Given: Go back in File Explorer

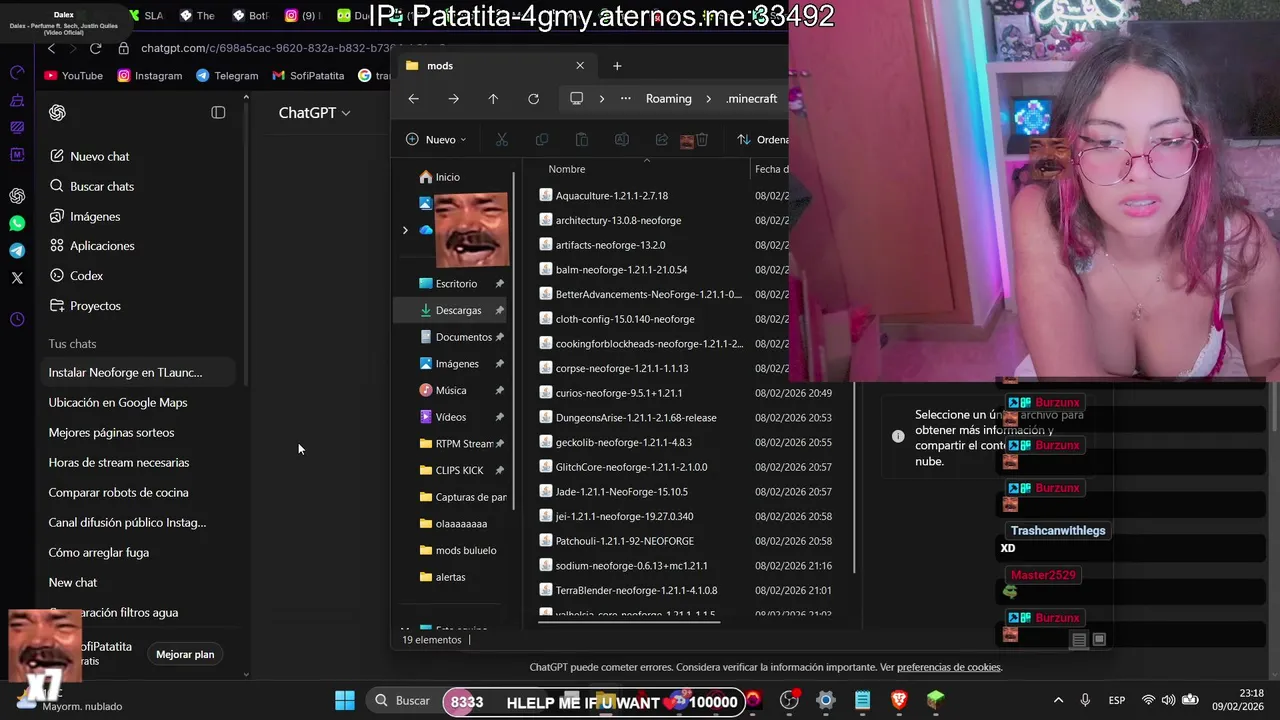Looking at the screenshot, I should pyautogui.click(x=413, y=99).
